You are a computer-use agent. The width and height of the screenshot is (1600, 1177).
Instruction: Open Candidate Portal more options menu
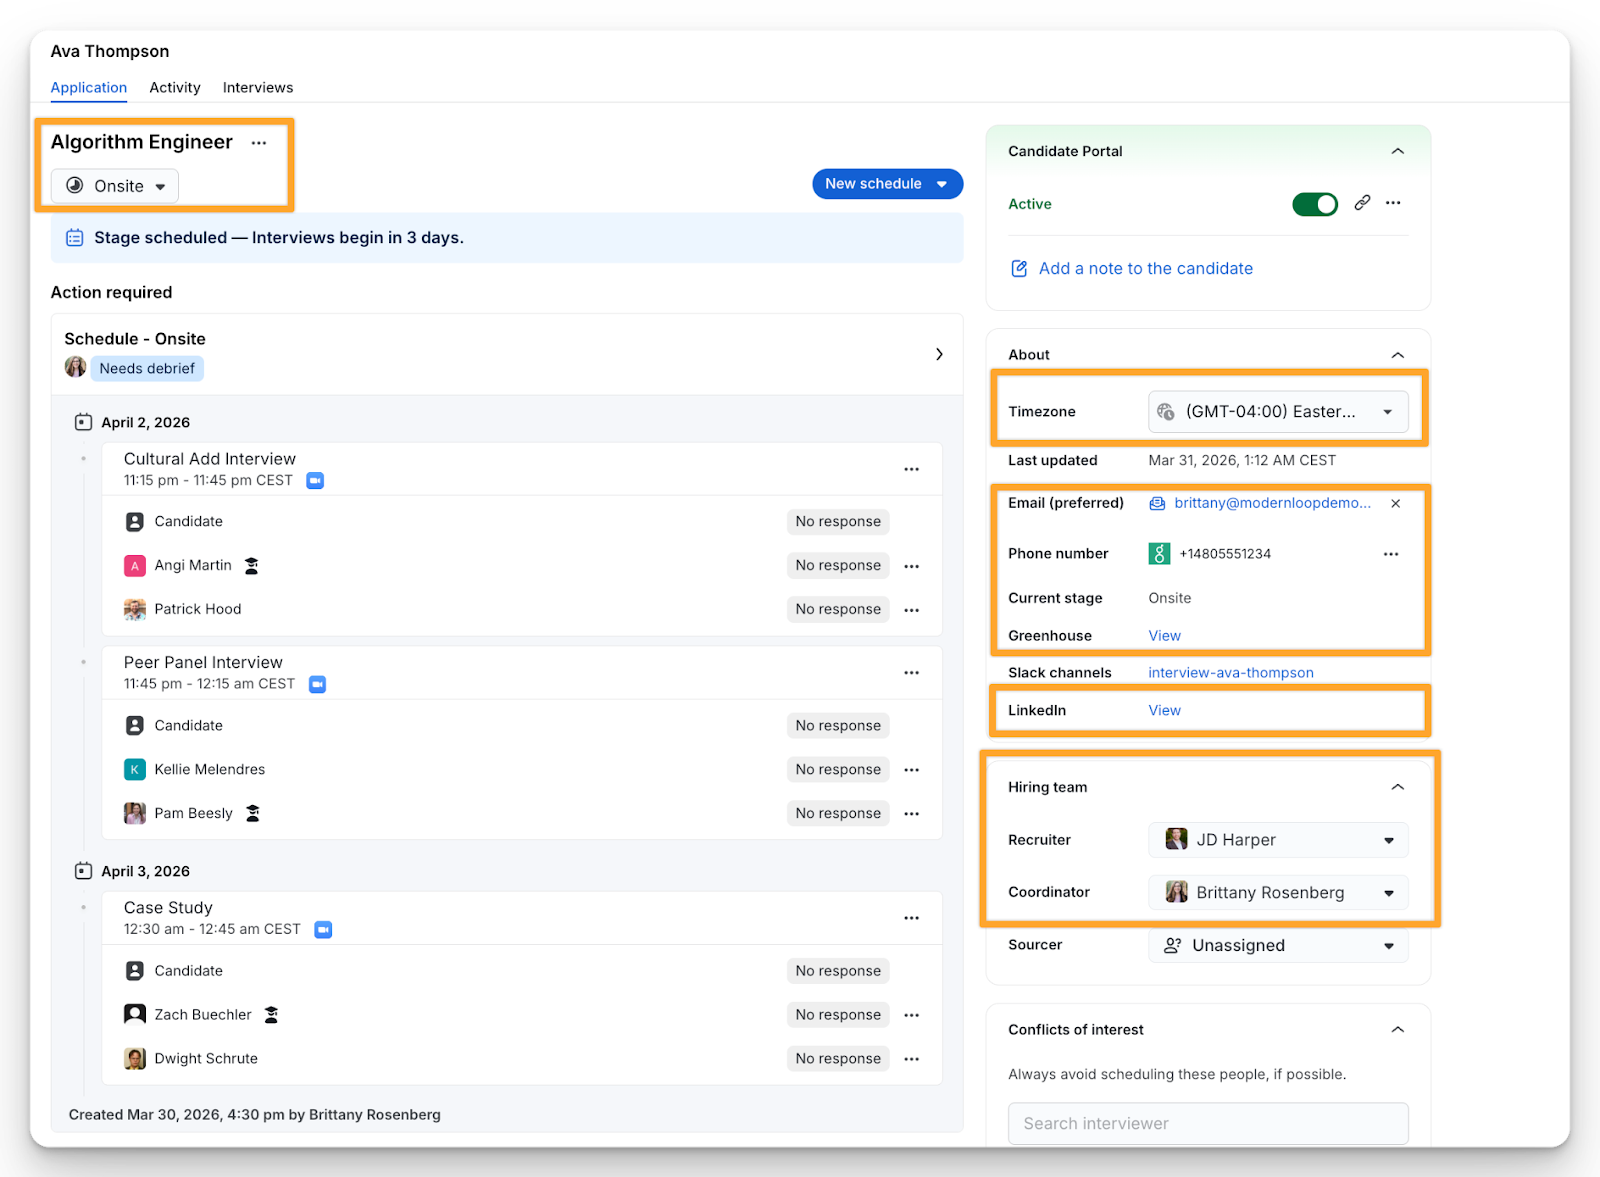pos(1393,203)
